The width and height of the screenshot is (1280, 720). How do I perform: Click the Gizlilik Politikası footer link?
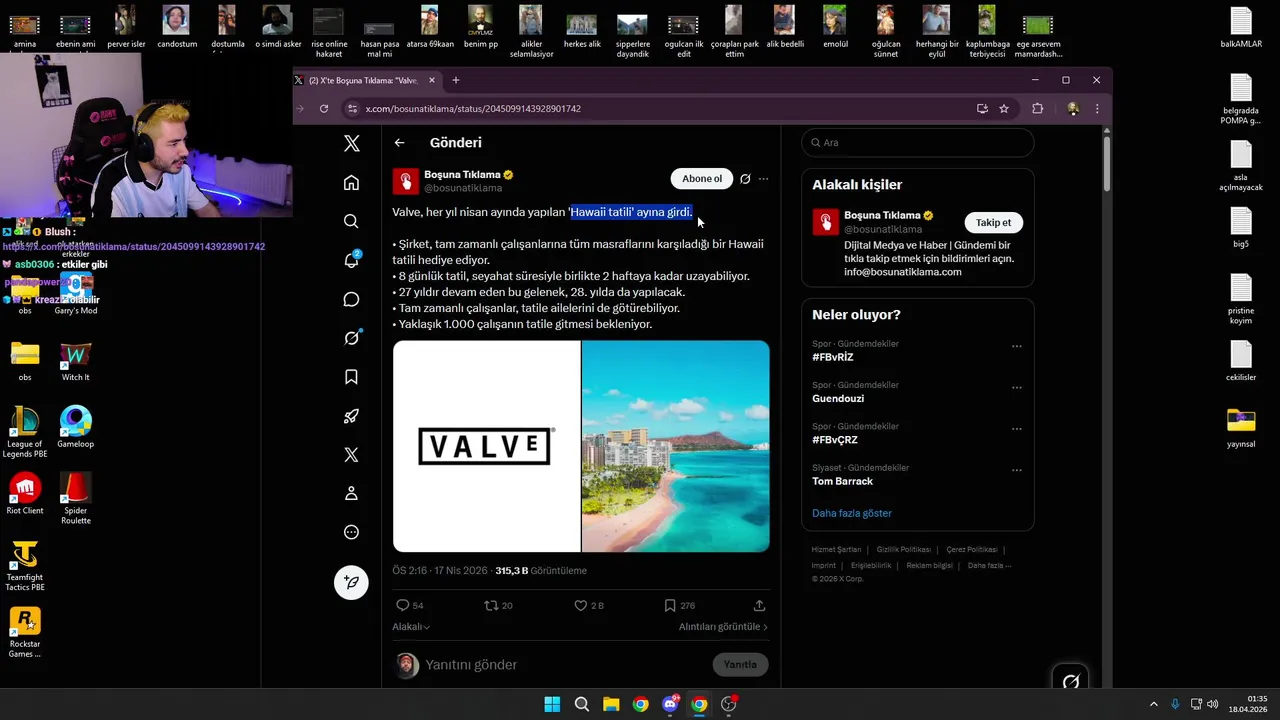point(903,549)
